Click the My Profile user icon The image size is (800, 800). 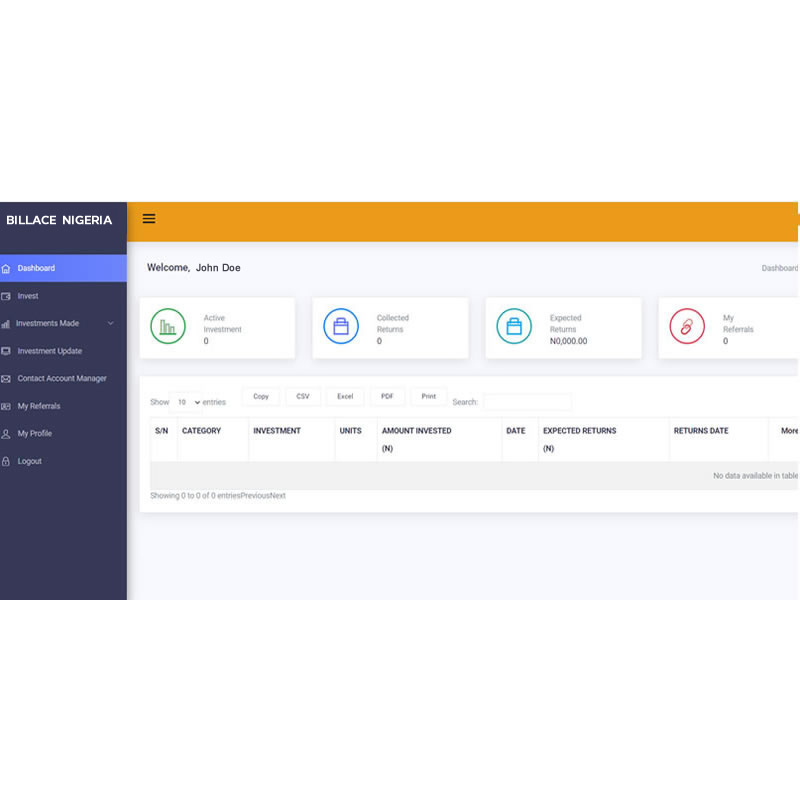click(6, 434)
